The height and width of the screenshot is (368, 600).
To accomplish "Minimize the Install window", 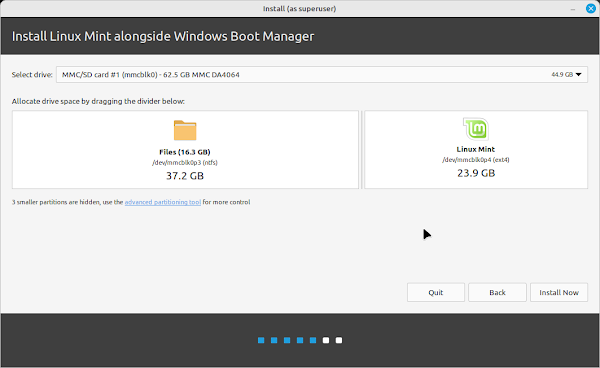I will pyautogui.click(x=573, y=9).
